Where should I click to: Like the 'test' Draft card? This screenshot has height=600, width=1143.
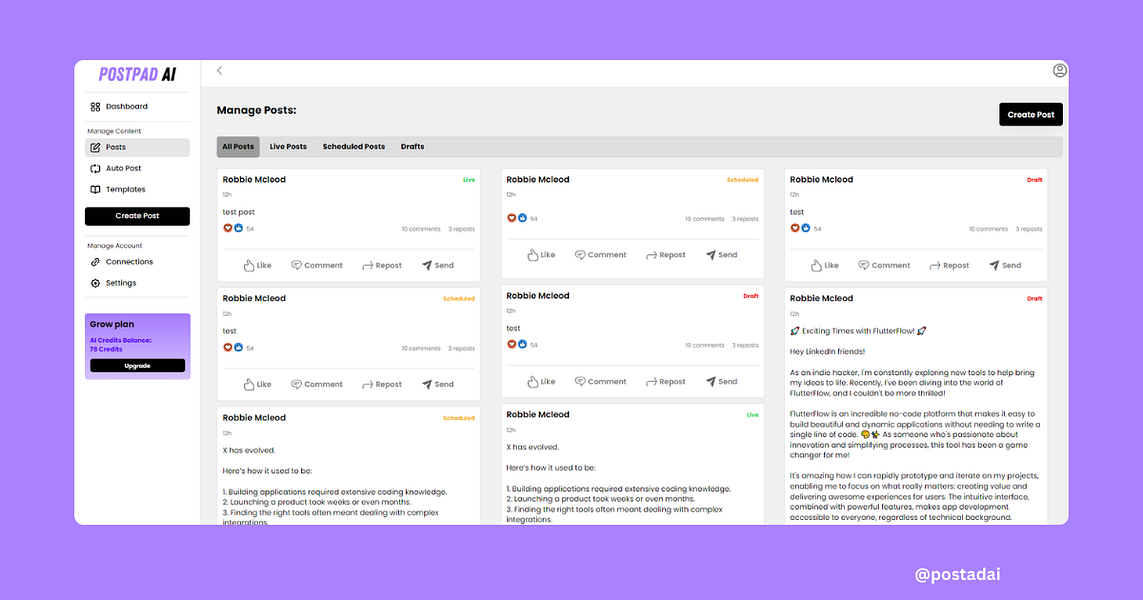point(541,381)
